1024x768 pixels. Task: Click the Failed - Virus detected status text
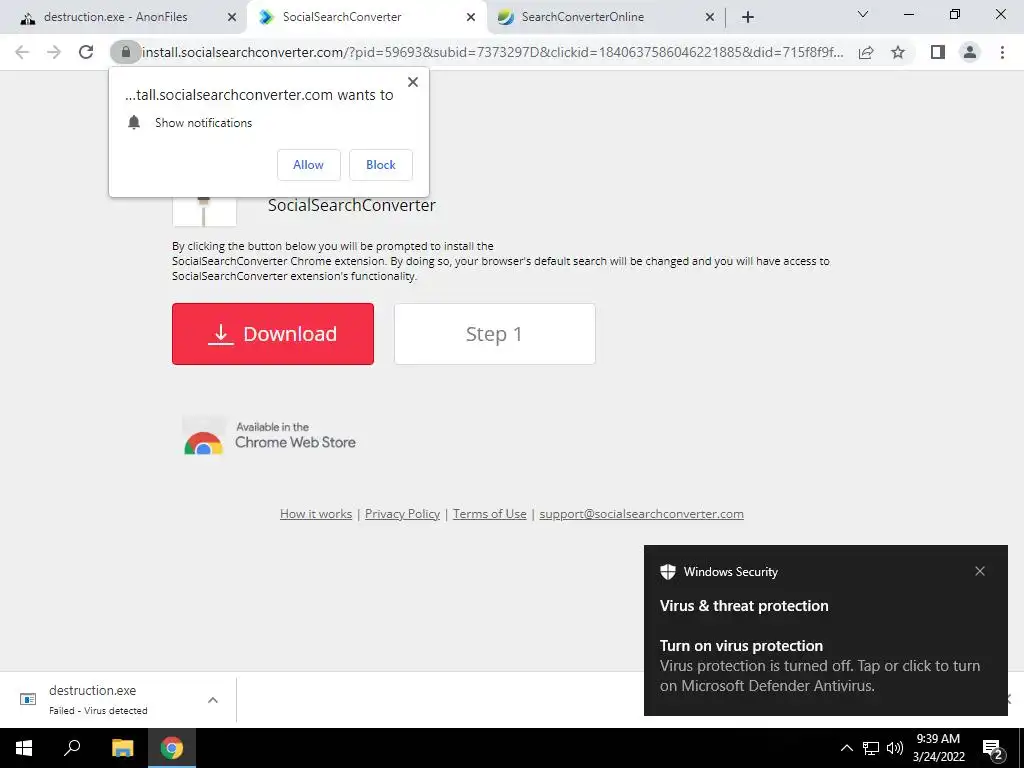click(x=98, y=711)
